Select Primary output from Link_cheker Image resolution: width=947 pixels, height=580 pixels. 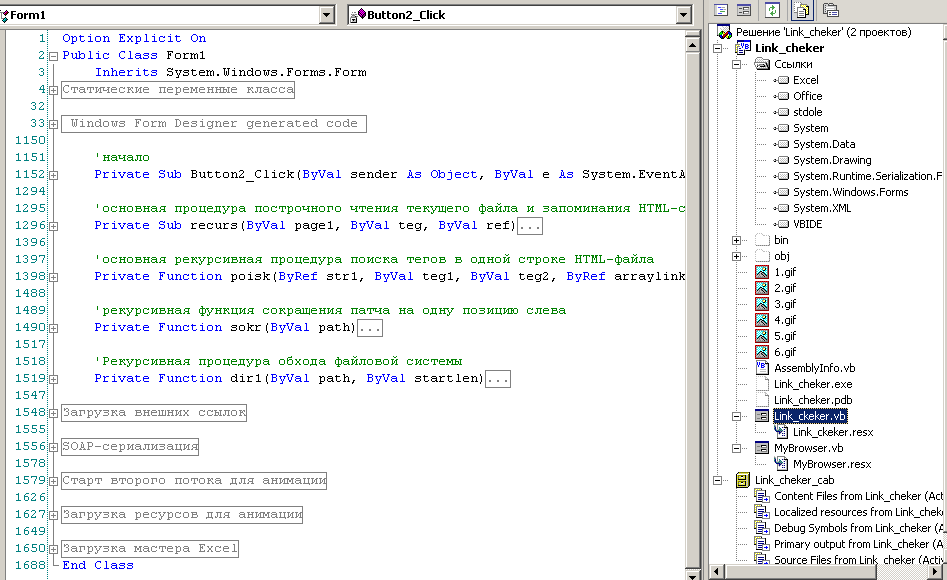point(858,544)
